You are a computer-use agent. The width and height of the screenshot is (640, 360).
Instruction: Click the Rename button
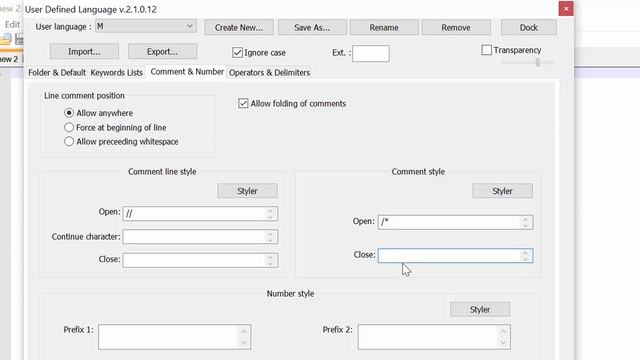[x=384, y=27]
